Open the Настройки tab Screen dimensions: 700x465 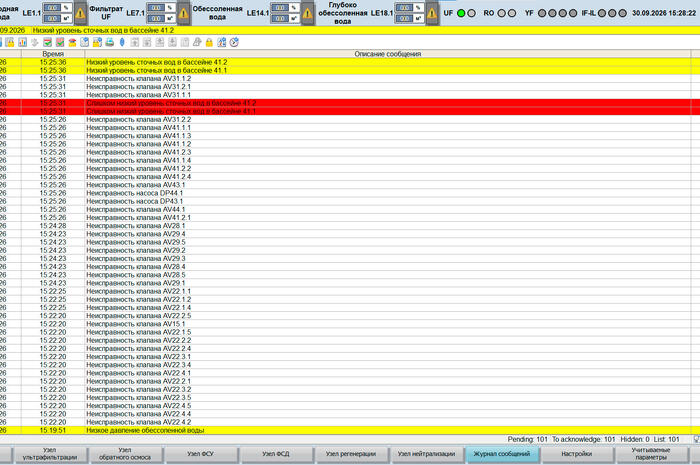[577, 454]
